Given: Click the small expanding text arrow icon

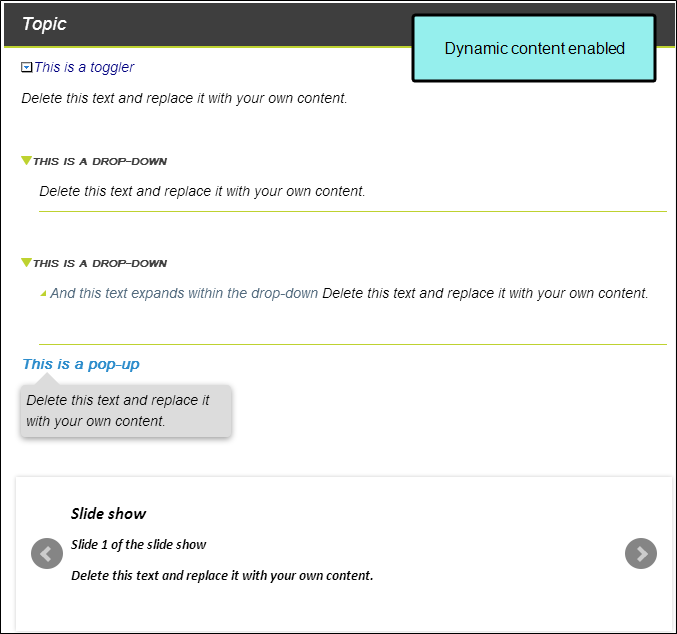Looking at the screenshot, I should tap(43, 294).
